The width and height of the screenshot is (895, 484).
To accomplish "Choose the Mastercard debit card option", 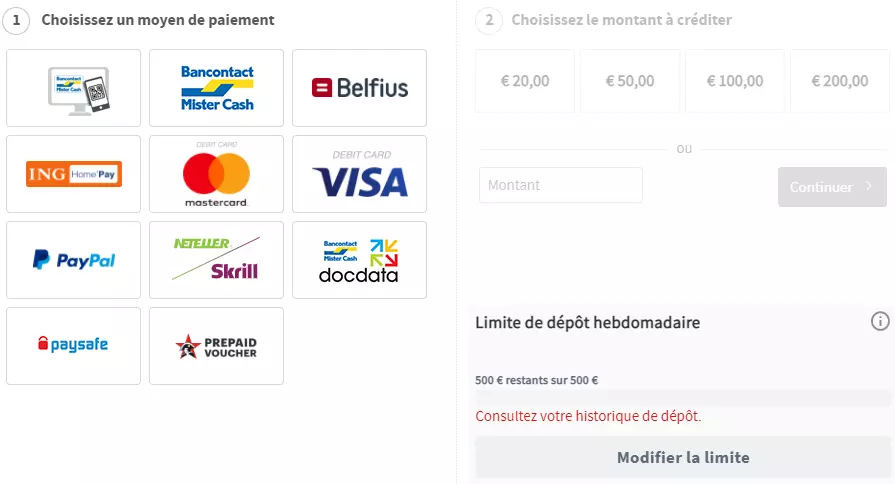I will 216,174.
